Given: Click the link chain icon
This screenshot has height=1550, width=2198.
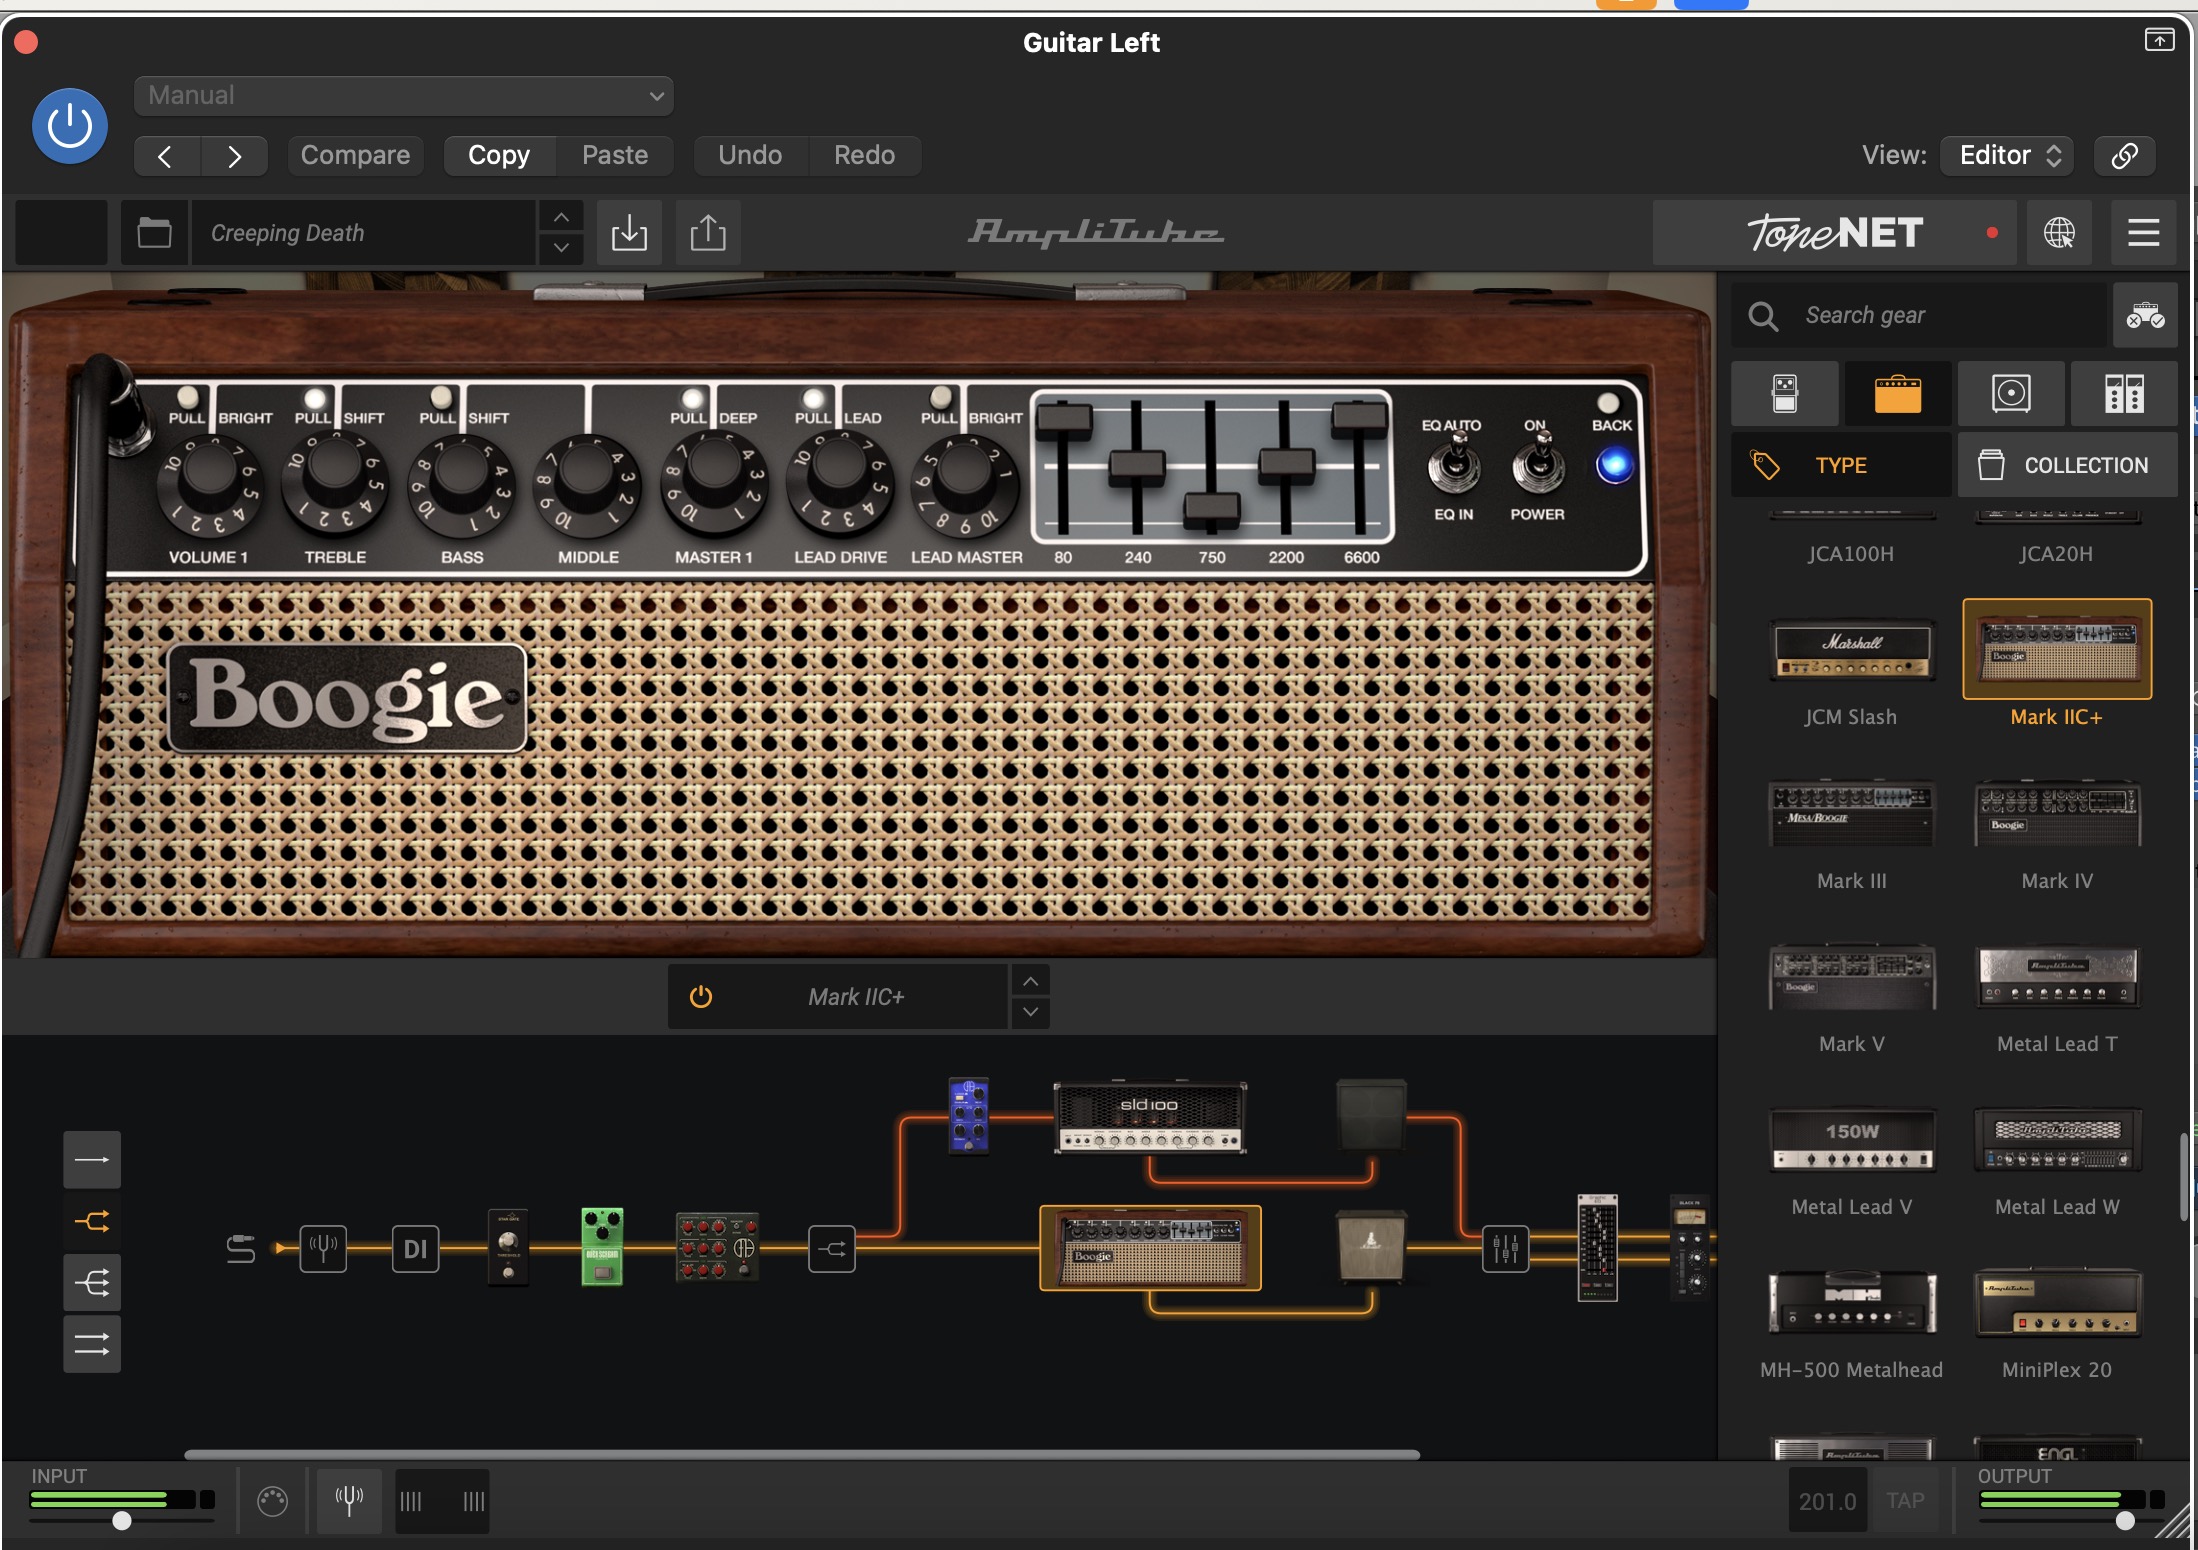Looking at the screenshot, I should tap(2124, 155).
